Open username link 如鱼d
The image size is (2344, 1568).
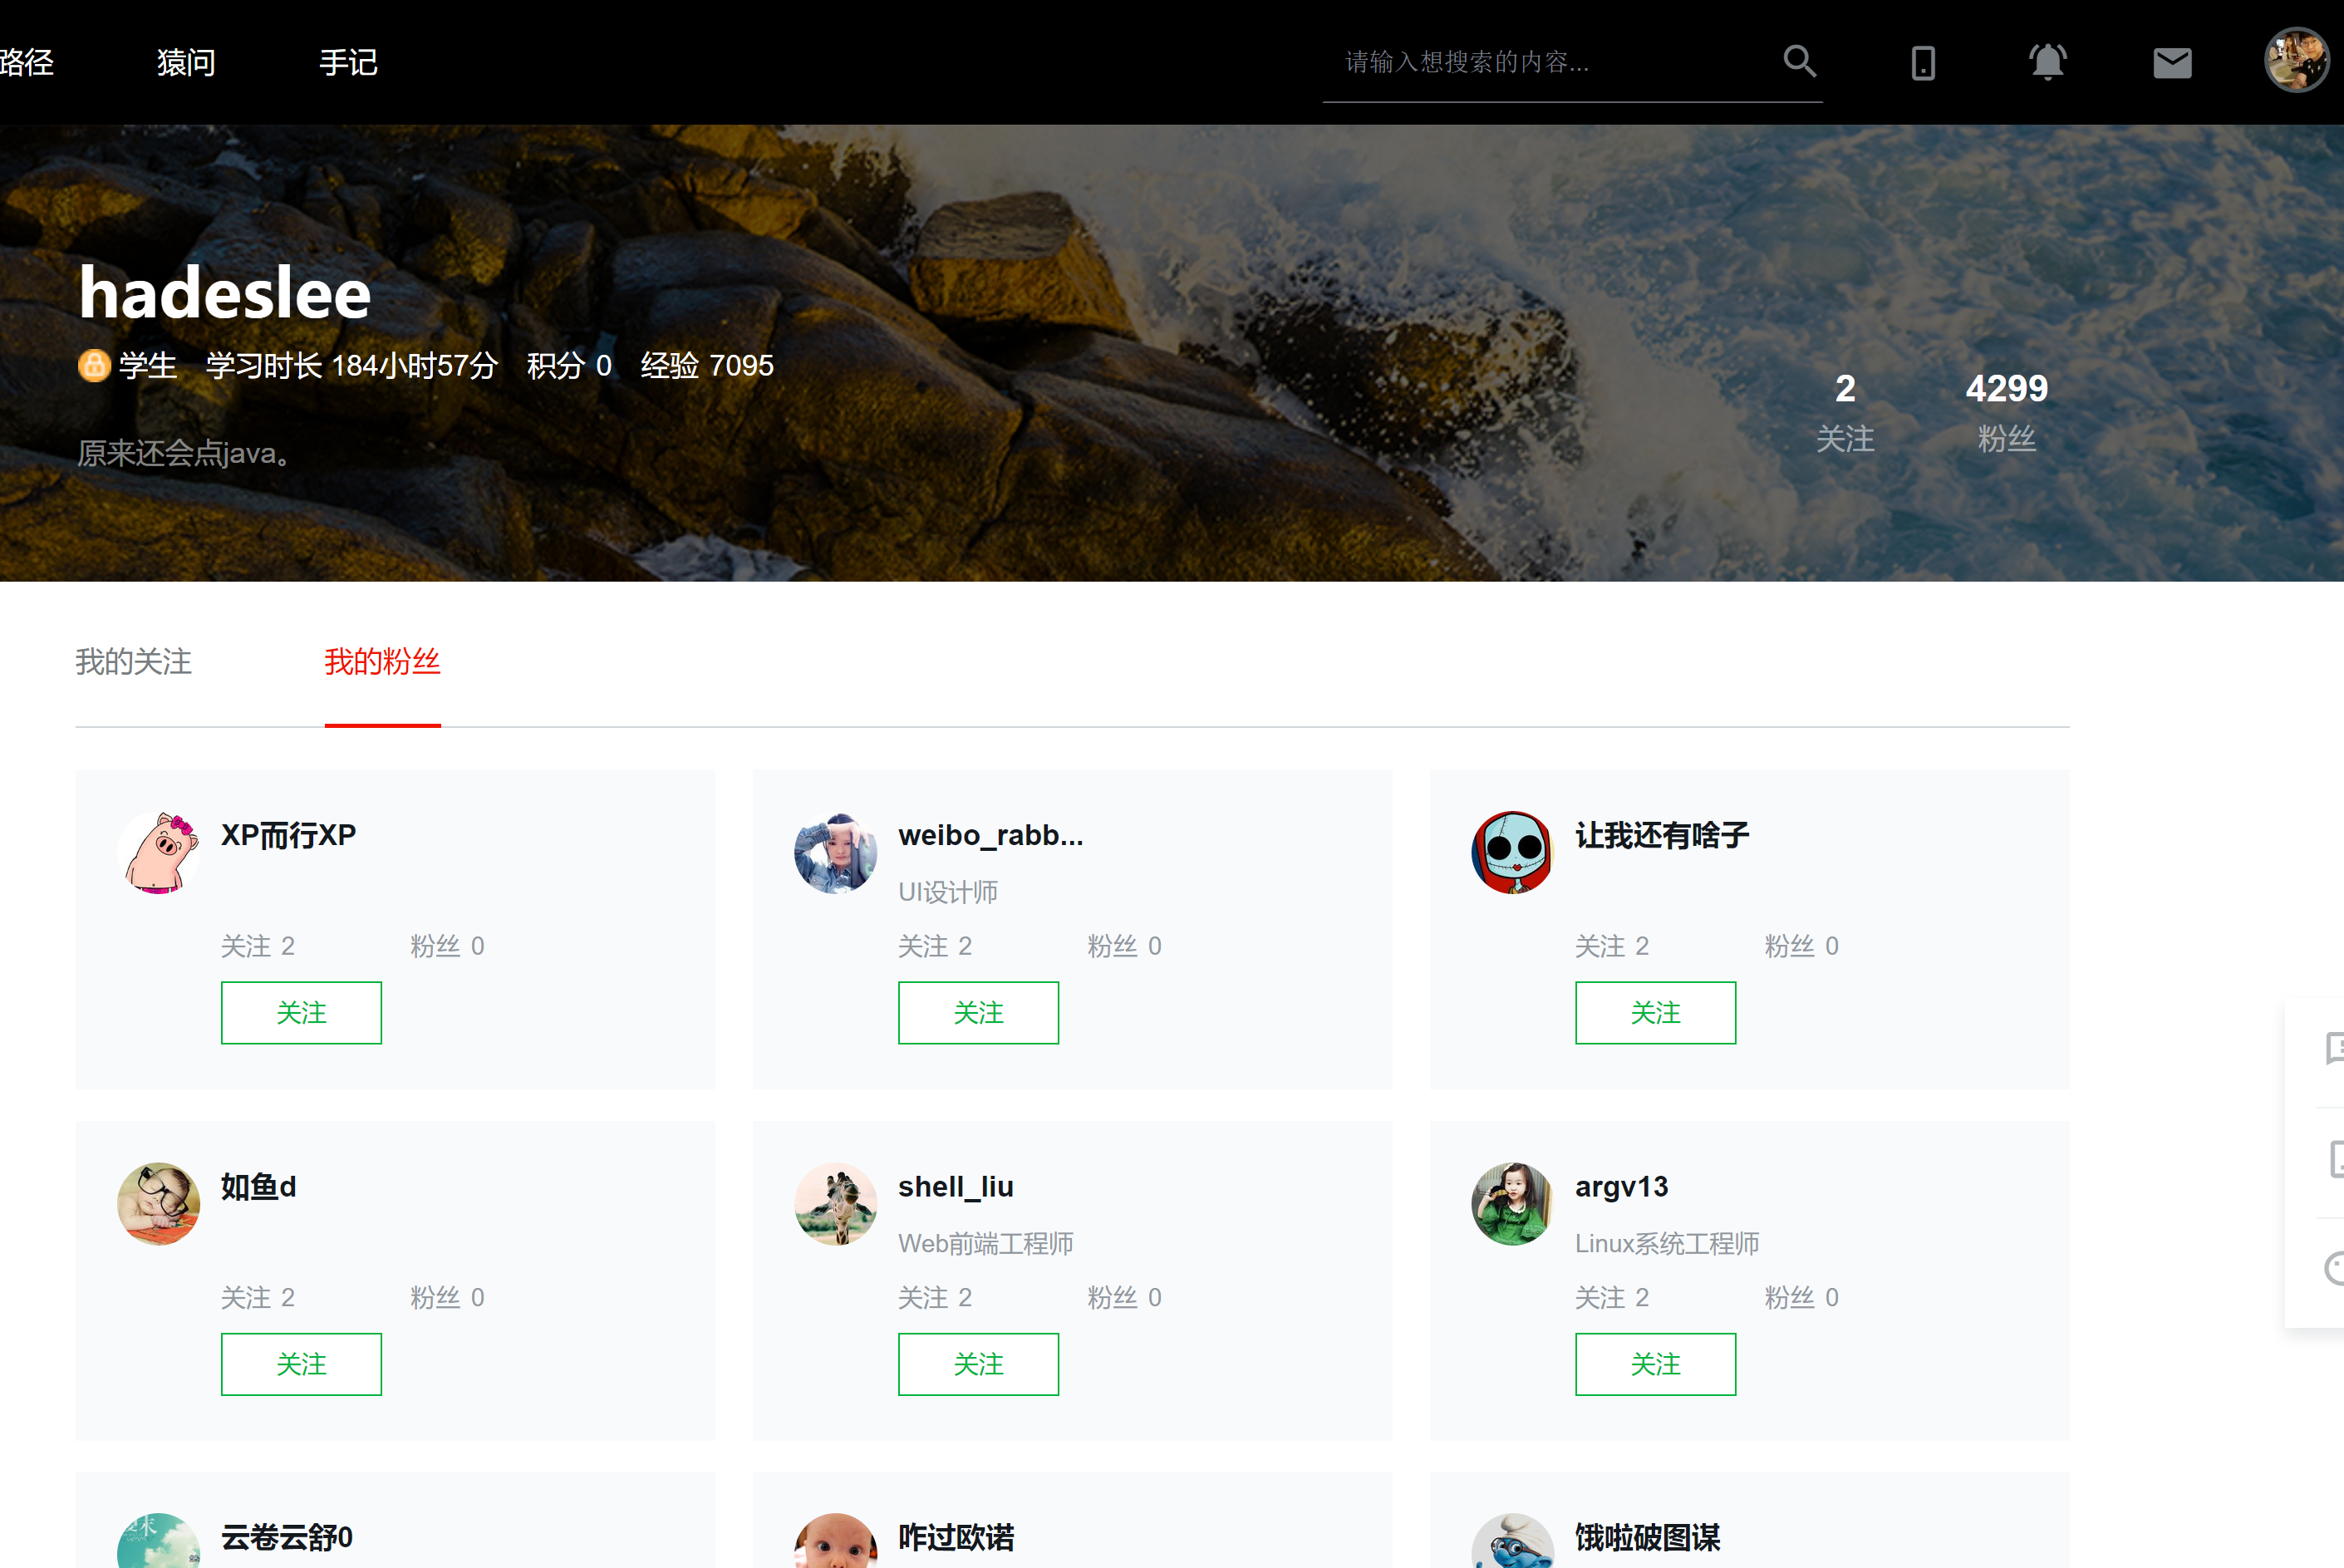[258, 1187]
